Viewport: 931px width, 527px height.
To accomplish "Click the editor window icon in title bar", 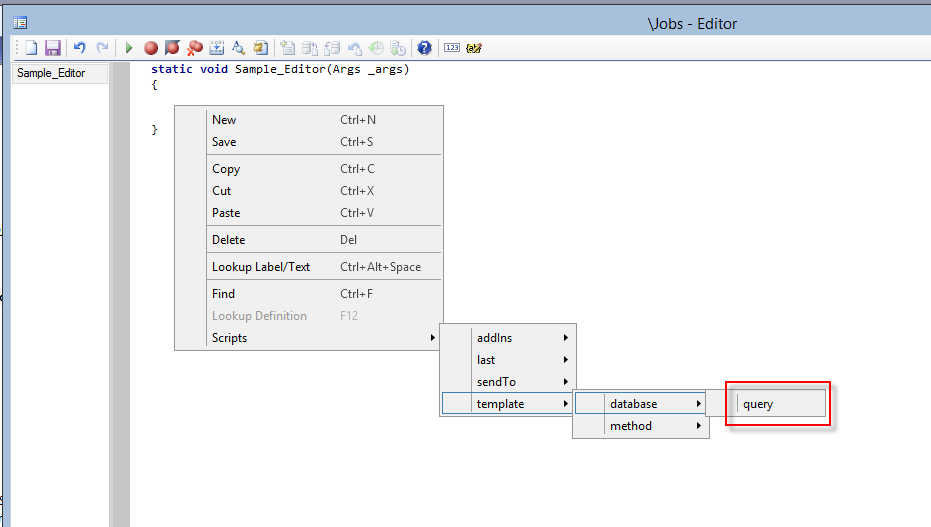I will (x=20, y=23).
